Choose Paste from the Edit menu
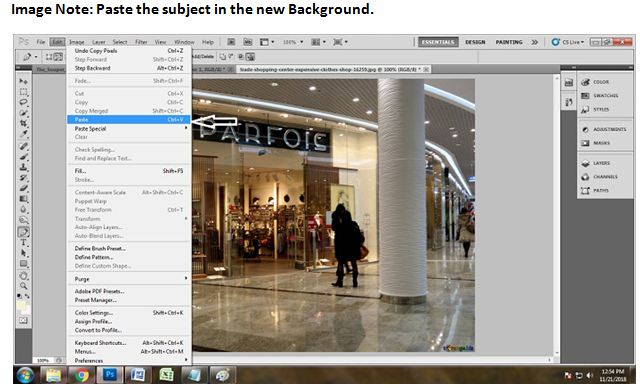 tap(129, 120)
